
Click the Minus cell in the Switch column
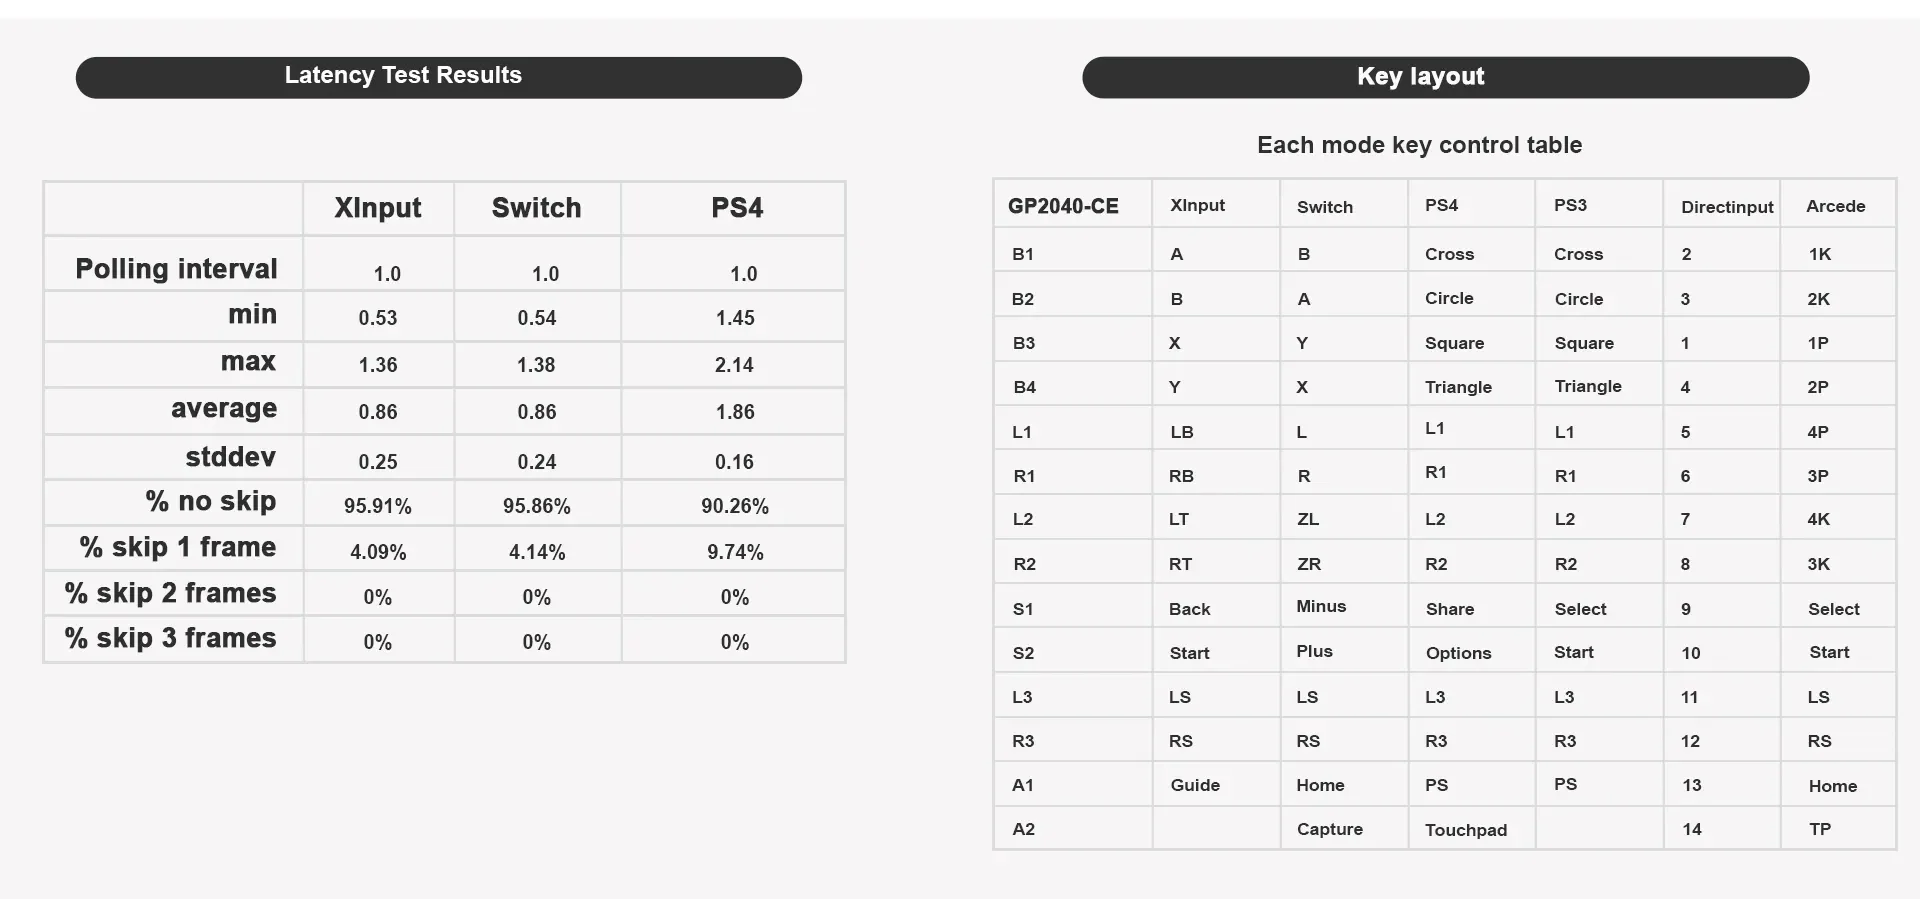tap(1321, 606)
